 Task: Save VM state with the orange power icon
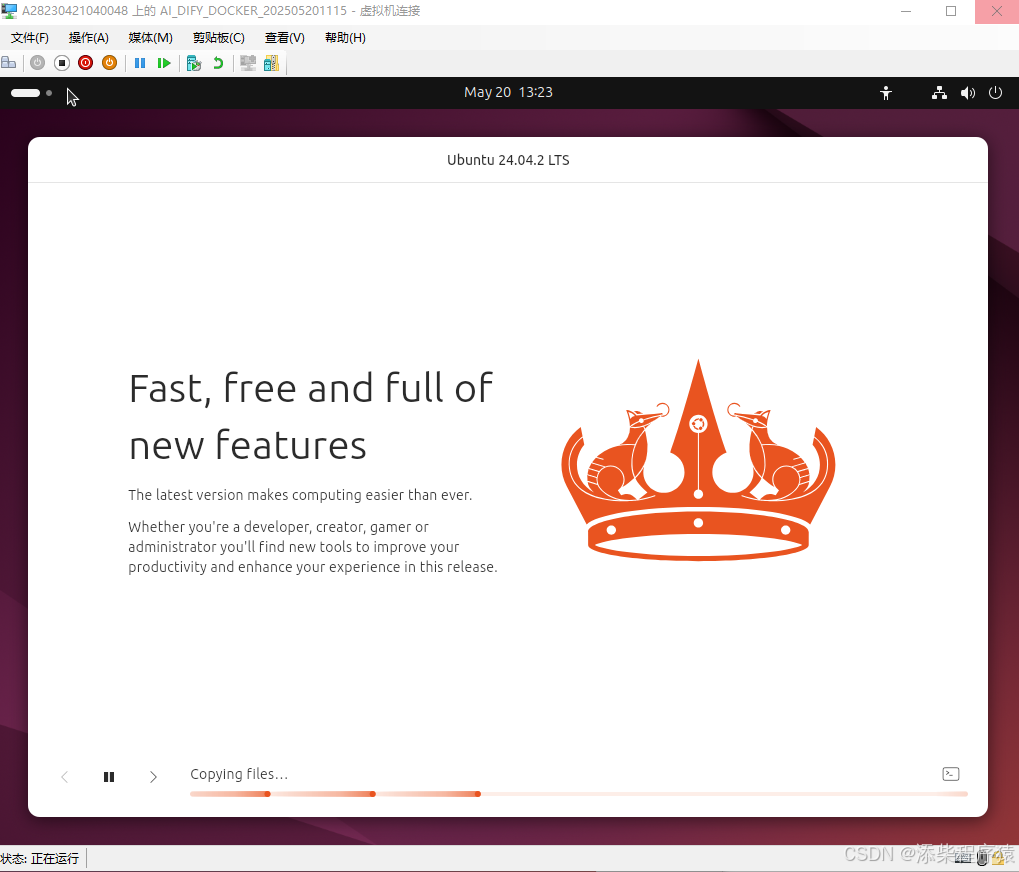tap(109, 63)
